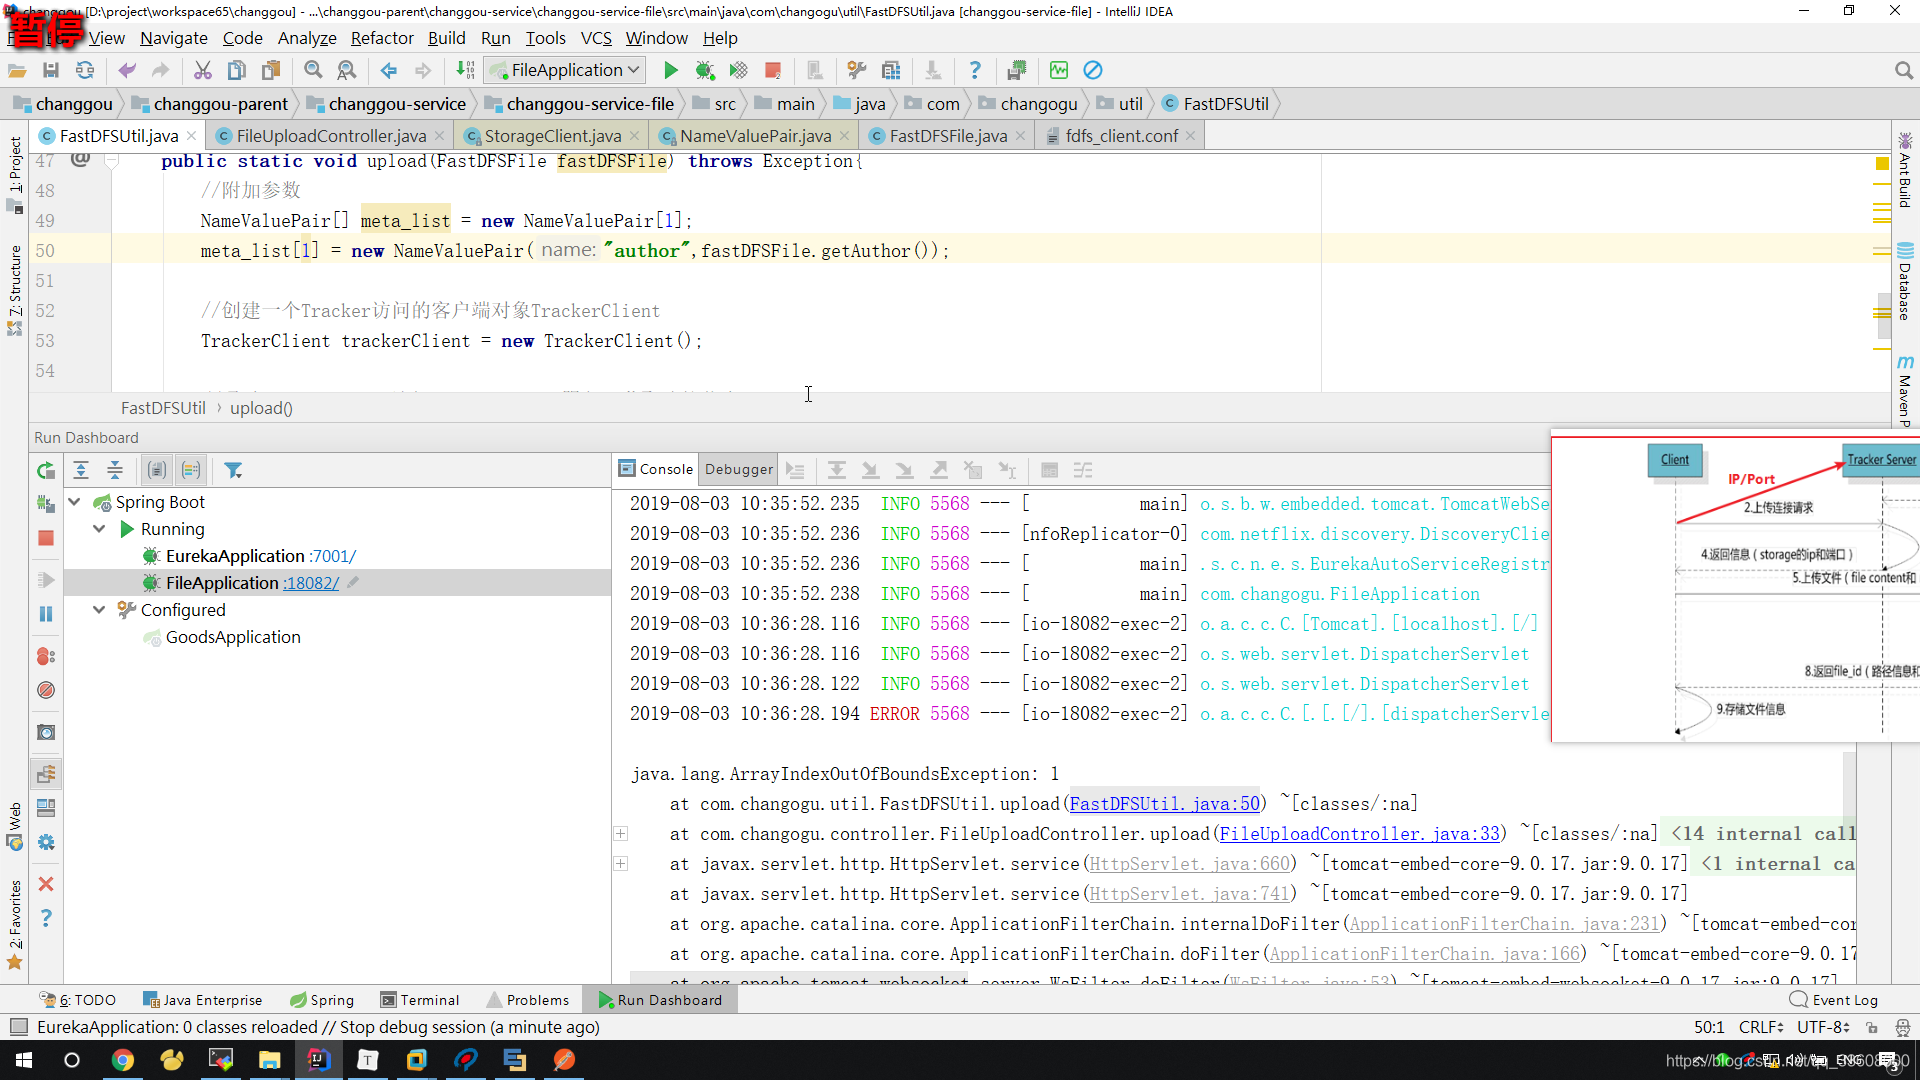The width and height of the screenshot is (1920, 1080).
Task: Open FileApplication run configuration dropdown
Action: [565, 70]
